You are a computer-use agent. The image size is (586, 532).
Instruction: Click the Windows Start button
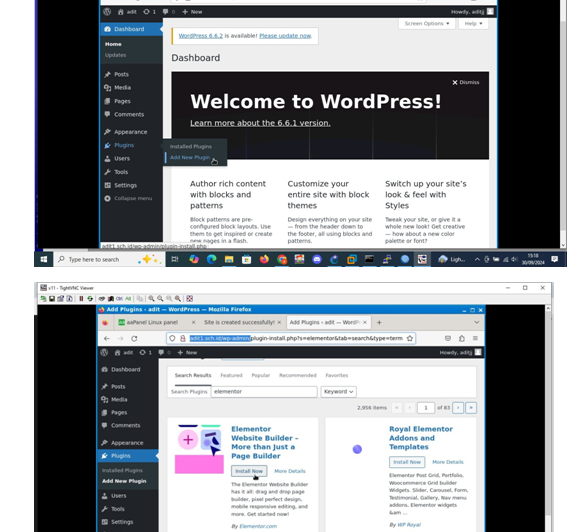coord(44,259)
